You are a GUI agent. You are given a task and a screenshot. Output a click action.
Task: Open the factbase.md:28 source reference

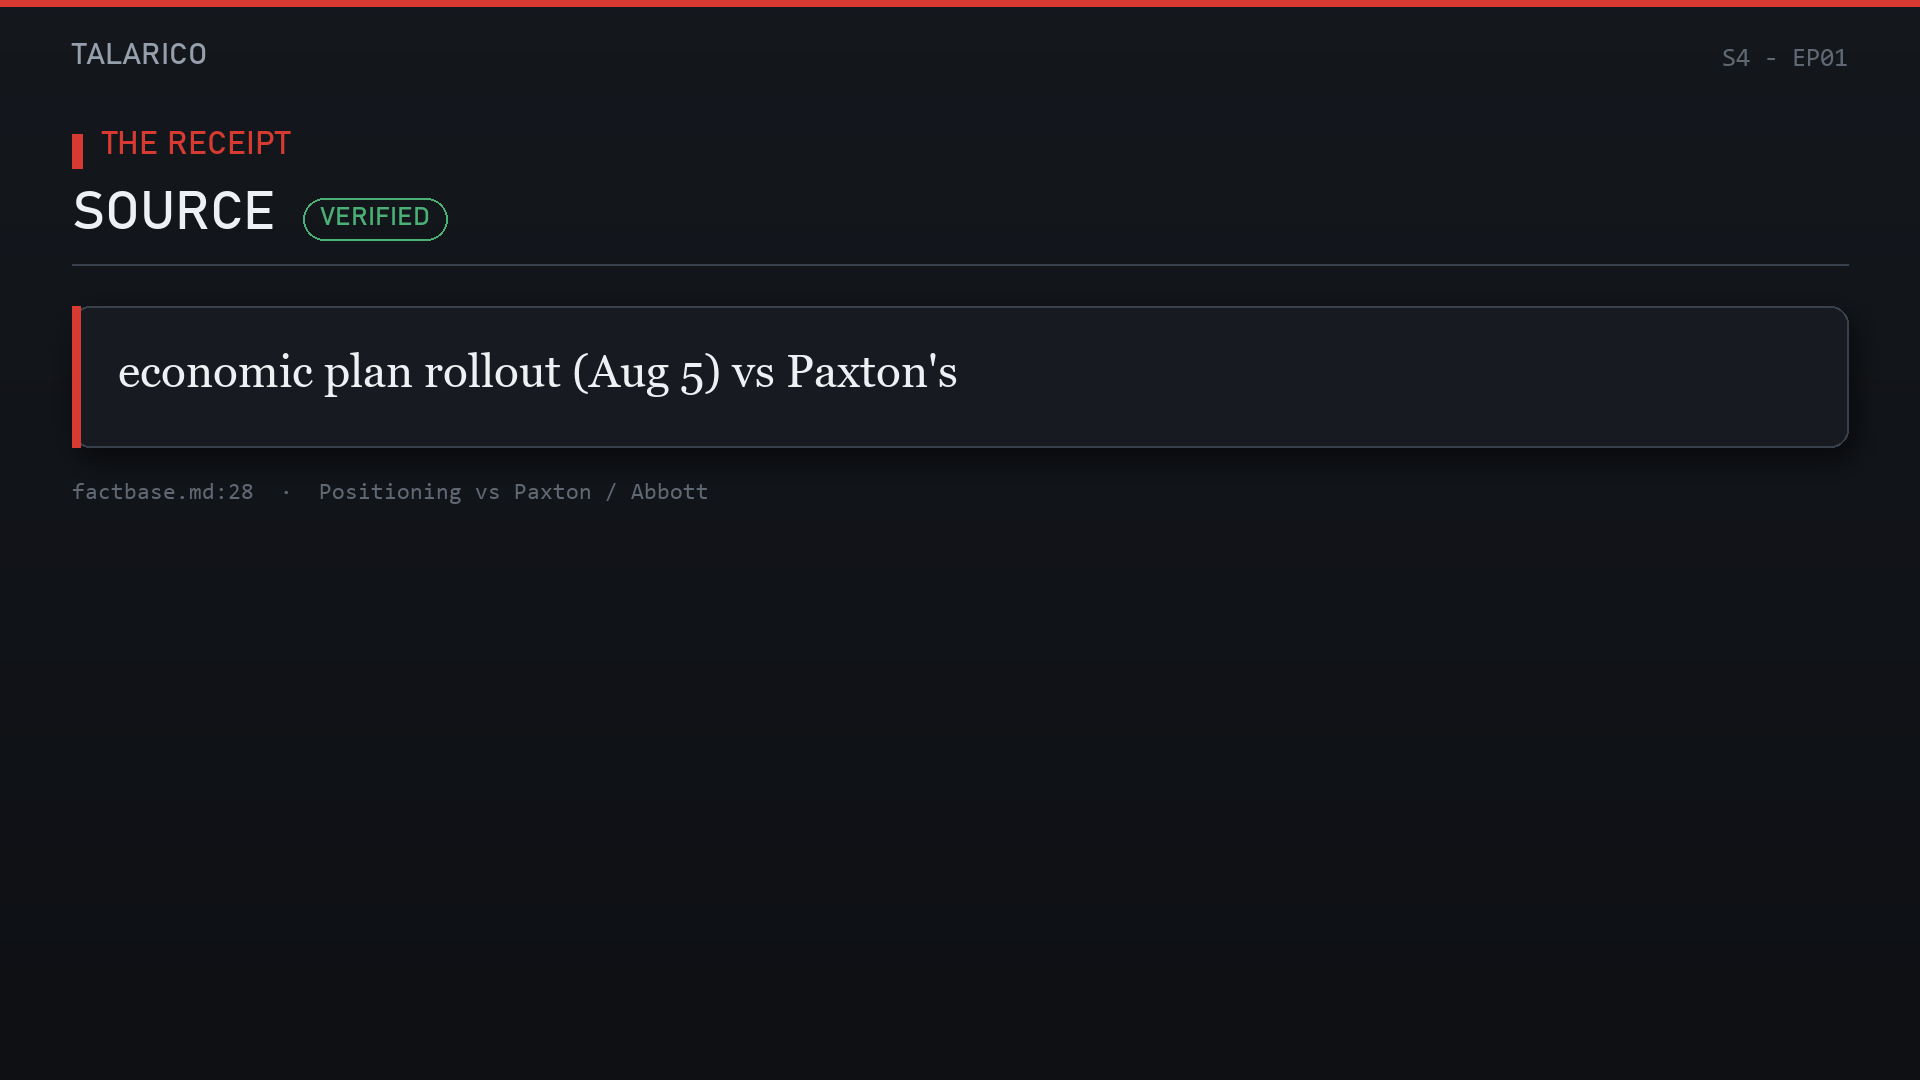click(x=163, y=492)
